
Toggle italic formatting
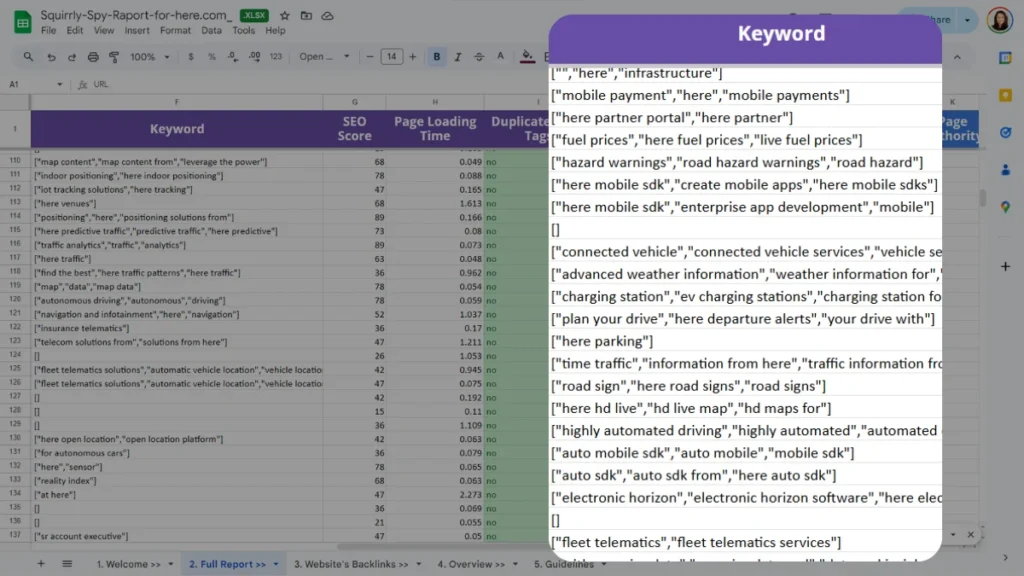click(459, 57)
